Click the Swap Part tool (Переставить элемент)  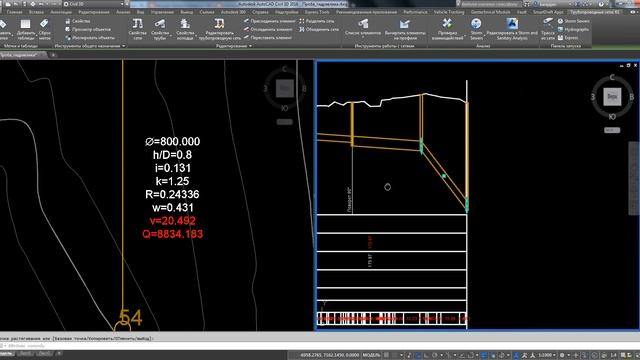(268, 38)
